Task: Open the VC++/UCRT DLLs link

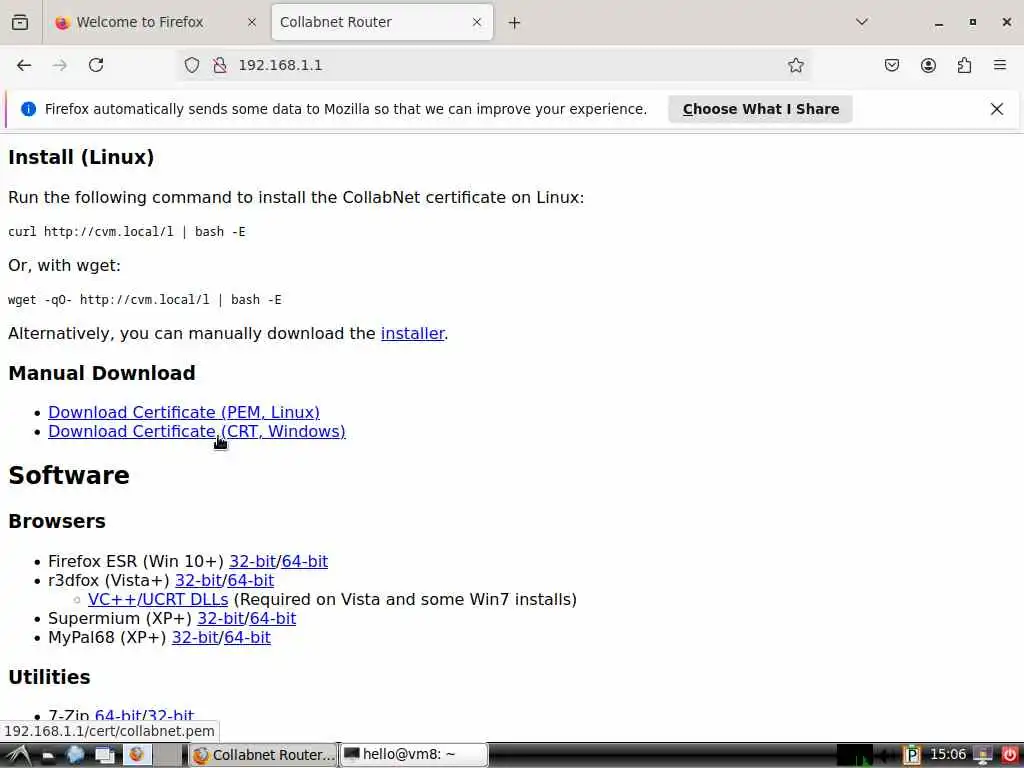Action: (x=158, y=600)
